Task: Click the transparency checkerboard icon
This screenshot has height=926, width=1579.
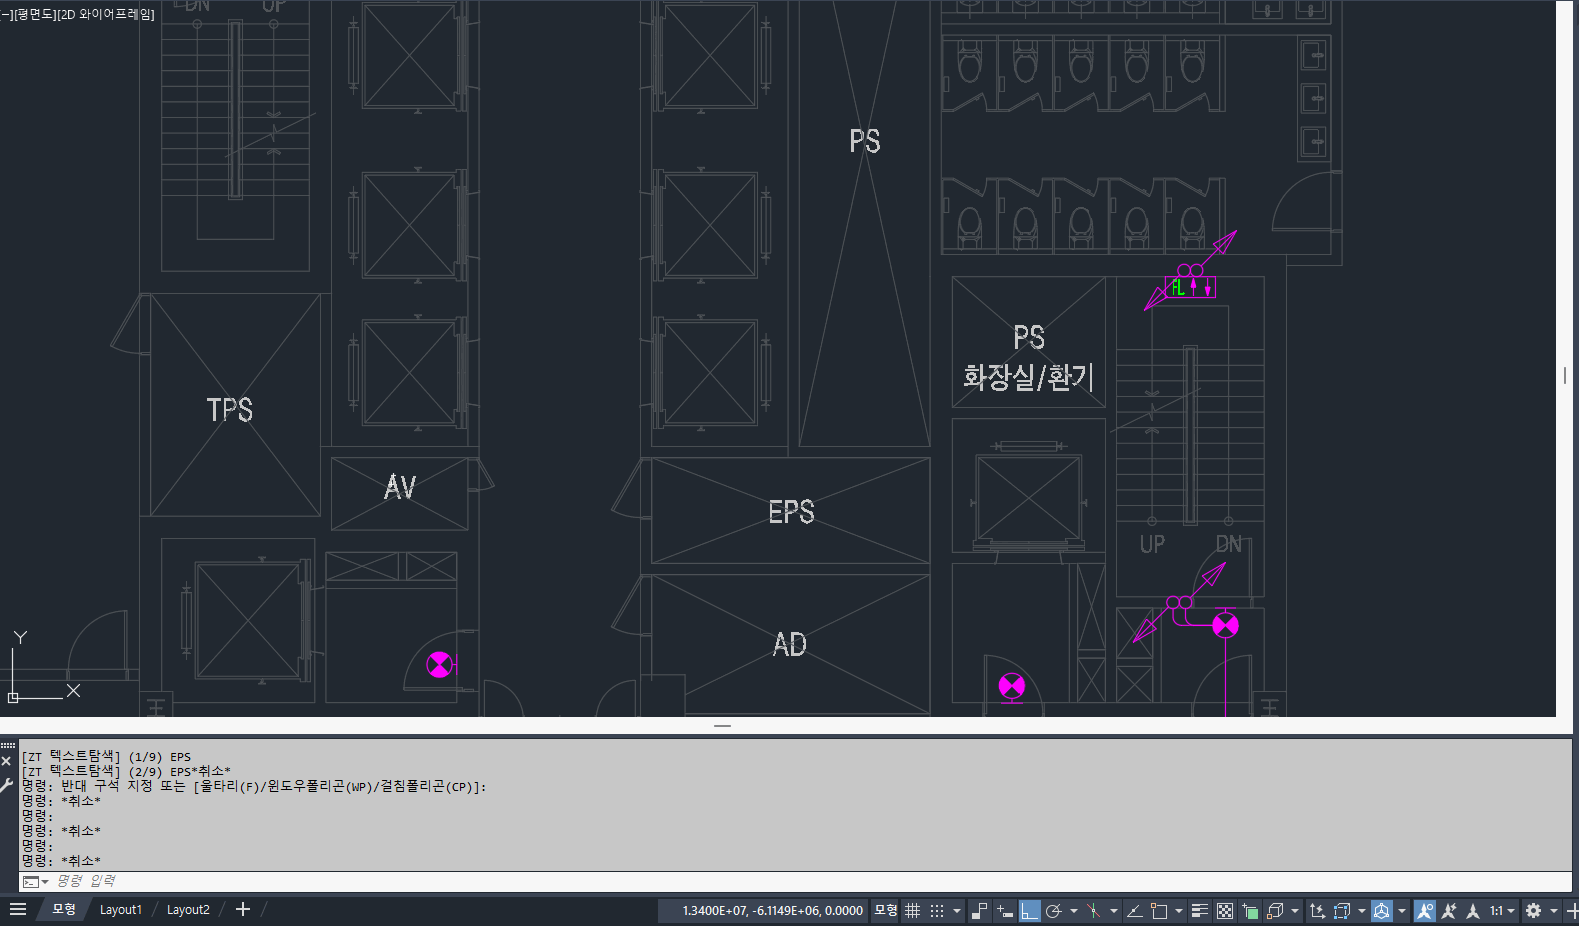Action: pyautogui.click(x=1225, y=911)
